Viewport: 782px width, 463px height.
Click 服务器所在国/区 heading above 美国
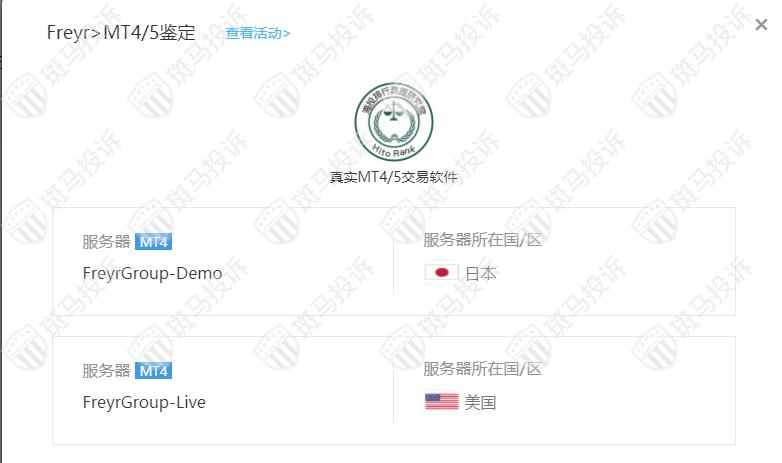[482, 369]
